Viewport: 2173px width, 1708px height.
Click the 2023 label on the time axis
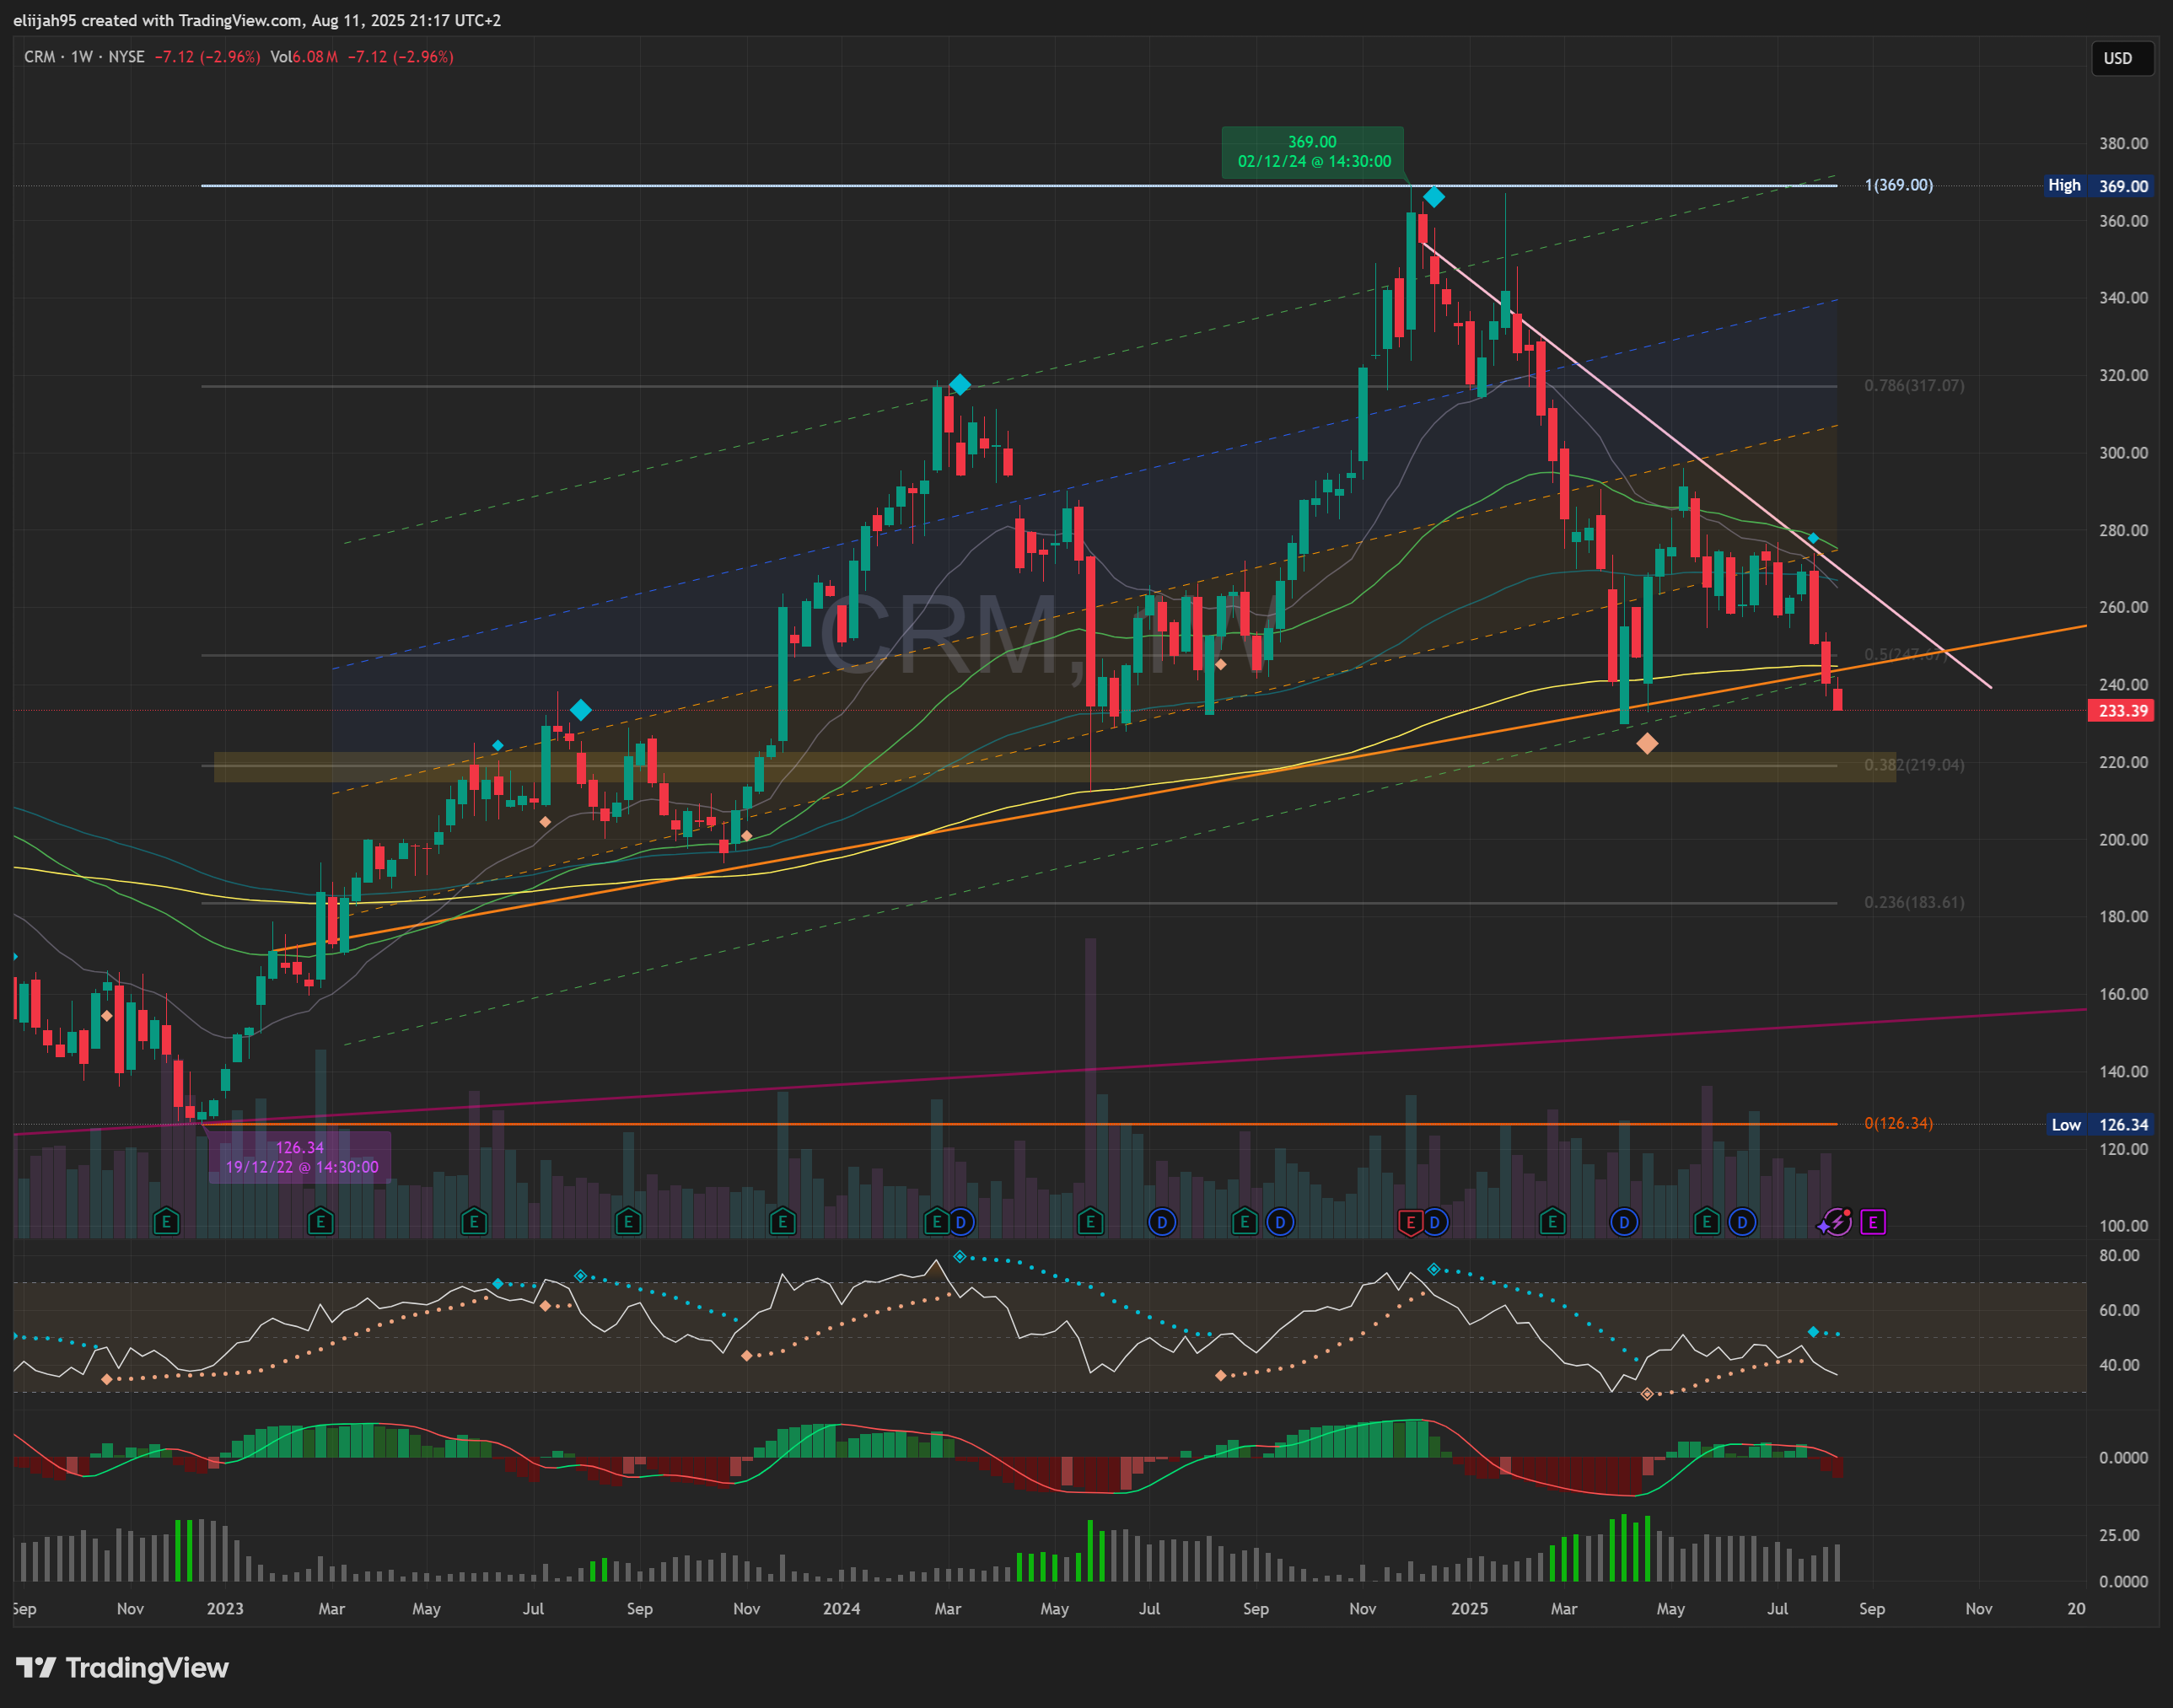225,1609
